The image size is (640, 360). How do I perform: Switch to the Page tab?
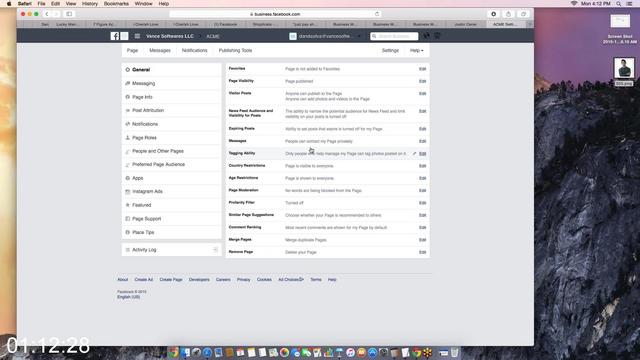[x=132, y=51]
